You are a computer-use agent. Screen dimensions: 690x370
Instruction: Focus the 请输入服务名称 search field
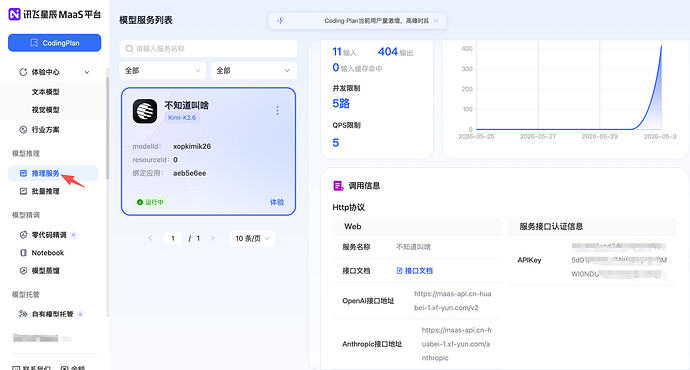point(209,48)
